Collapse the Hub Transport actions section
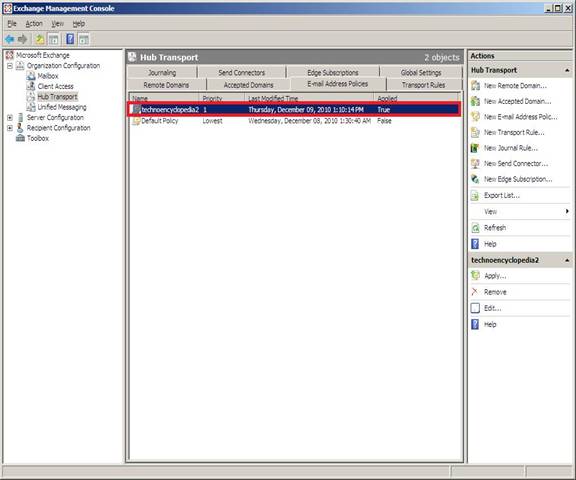The height and width of the screenshot is (480, 576). click(567, 70)
